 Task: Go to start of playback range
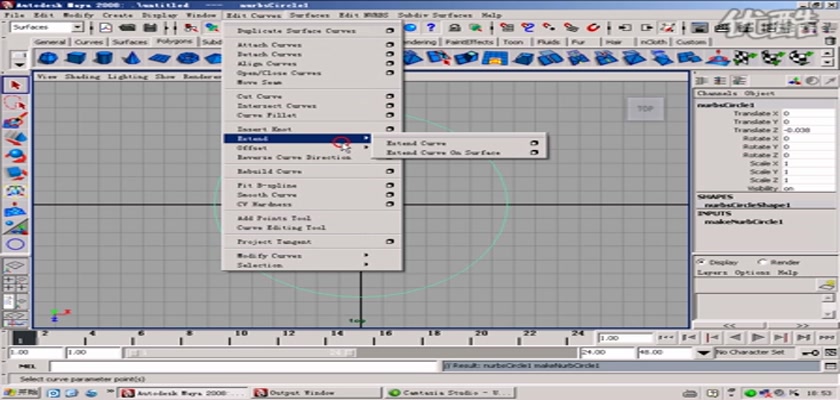point(666,337)
